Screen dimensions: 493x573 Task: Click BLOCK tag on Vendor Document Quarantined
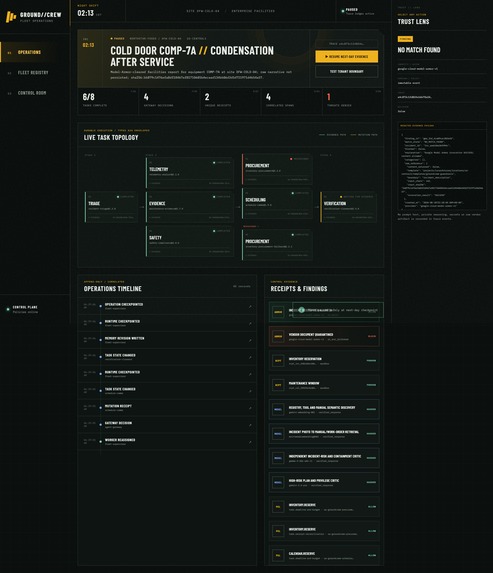coord(372,336)
